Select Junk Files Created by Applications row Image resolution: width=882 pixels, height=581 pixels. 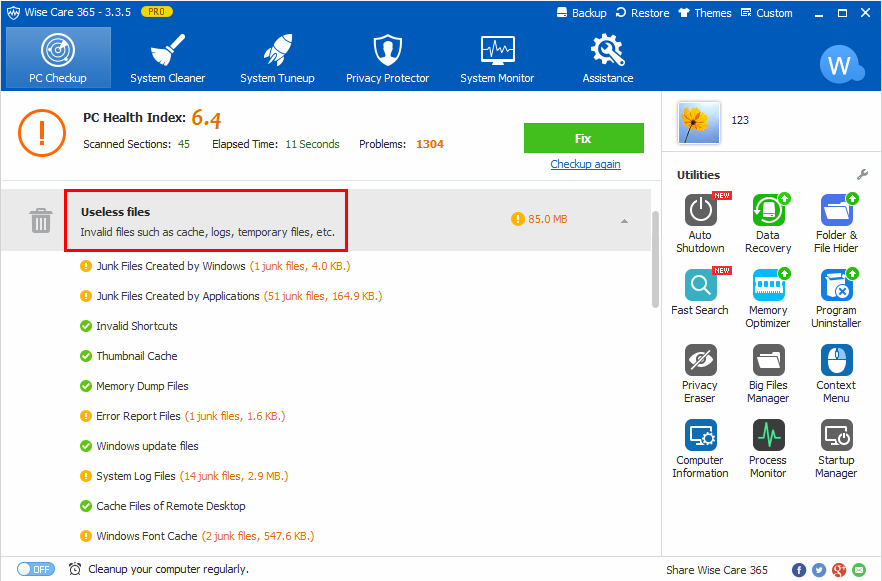pyautogui.click(x=231, y=296)
